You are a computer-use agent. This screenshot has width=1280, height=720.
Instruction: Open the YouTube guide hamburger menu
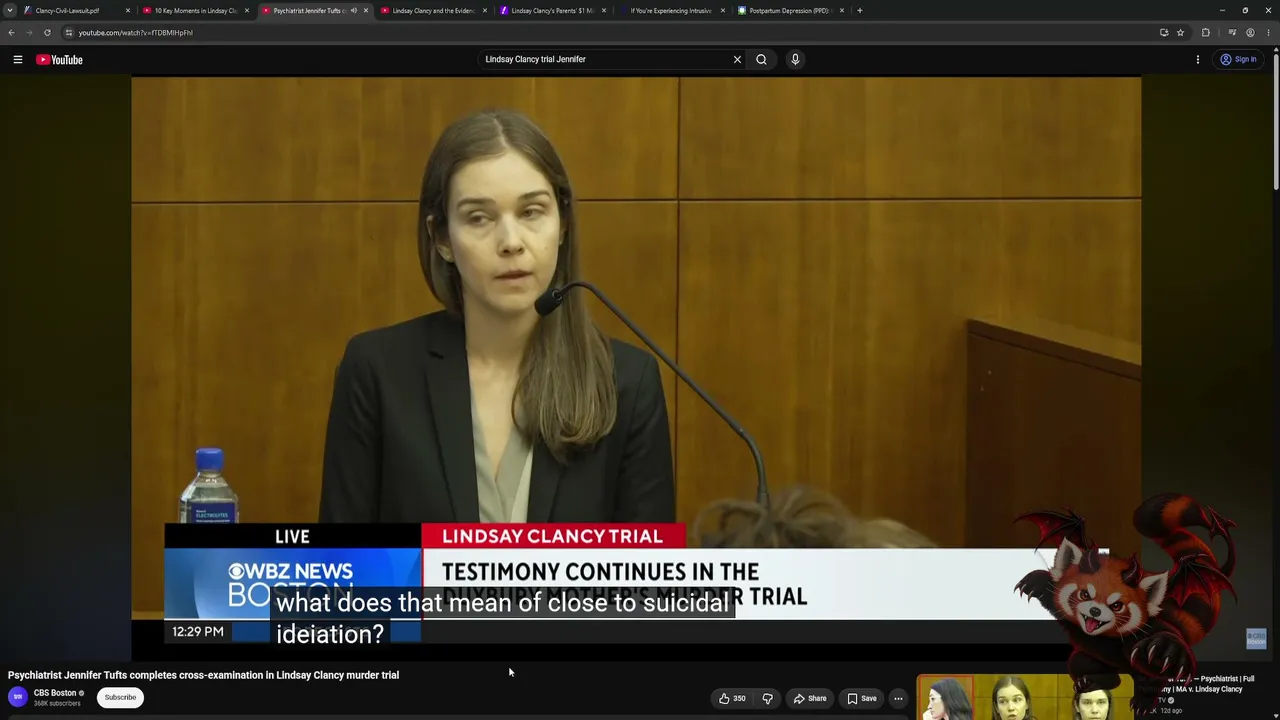[17, 60]
